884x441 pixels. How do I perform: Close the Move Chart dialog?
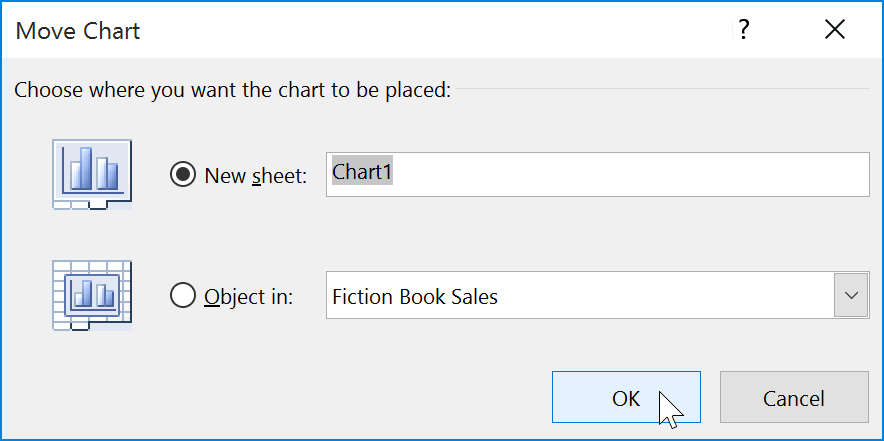[x=835, y=31]
